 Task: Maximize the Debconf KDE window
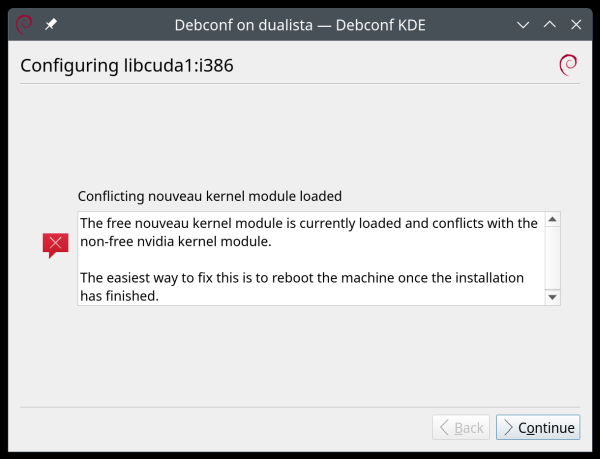coord(549,24)
